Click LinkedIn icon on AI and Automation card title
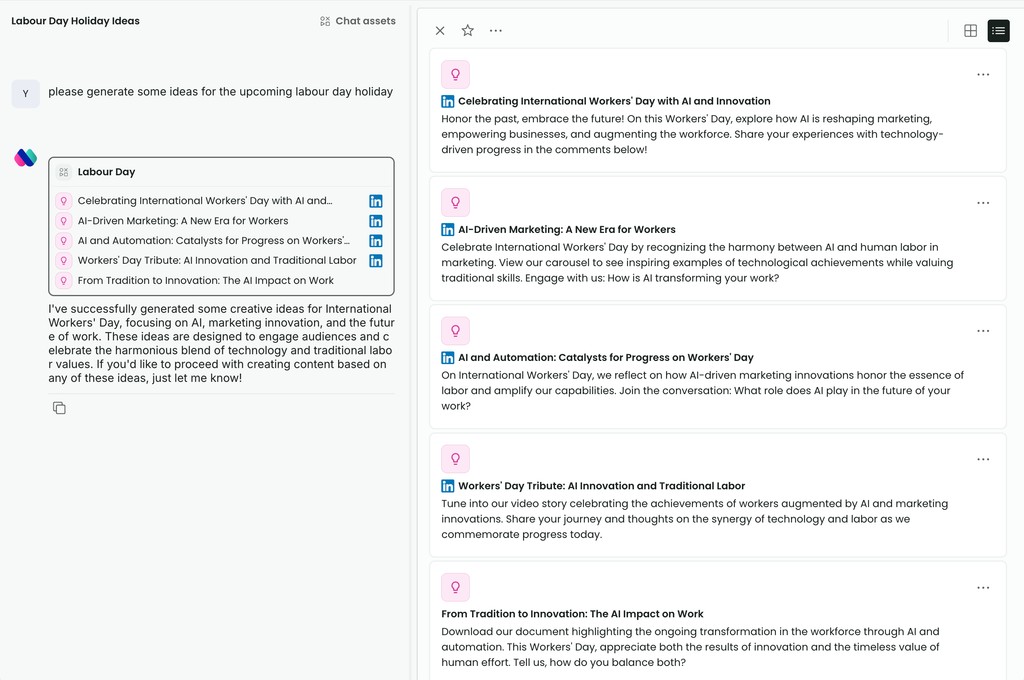 448,358
